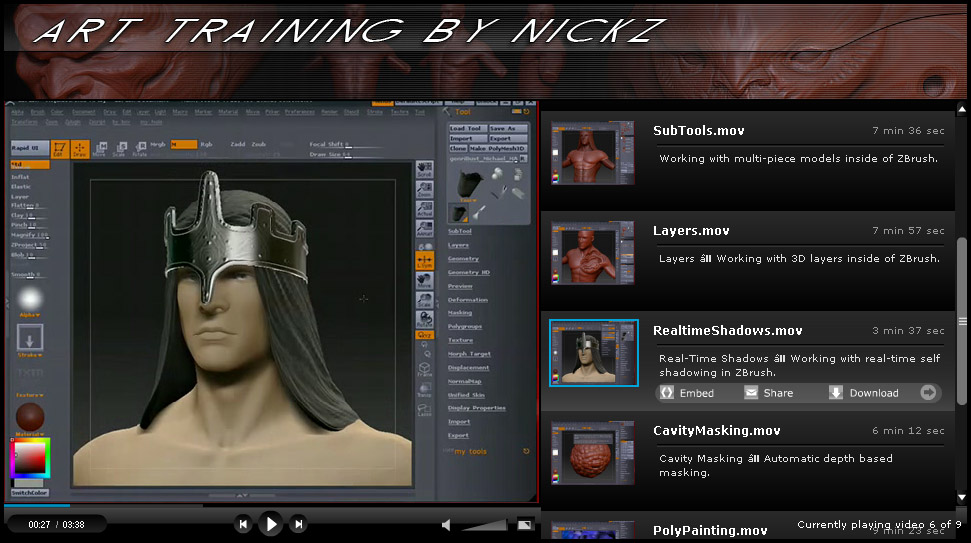Choose the Layer brush

[20, 196]
